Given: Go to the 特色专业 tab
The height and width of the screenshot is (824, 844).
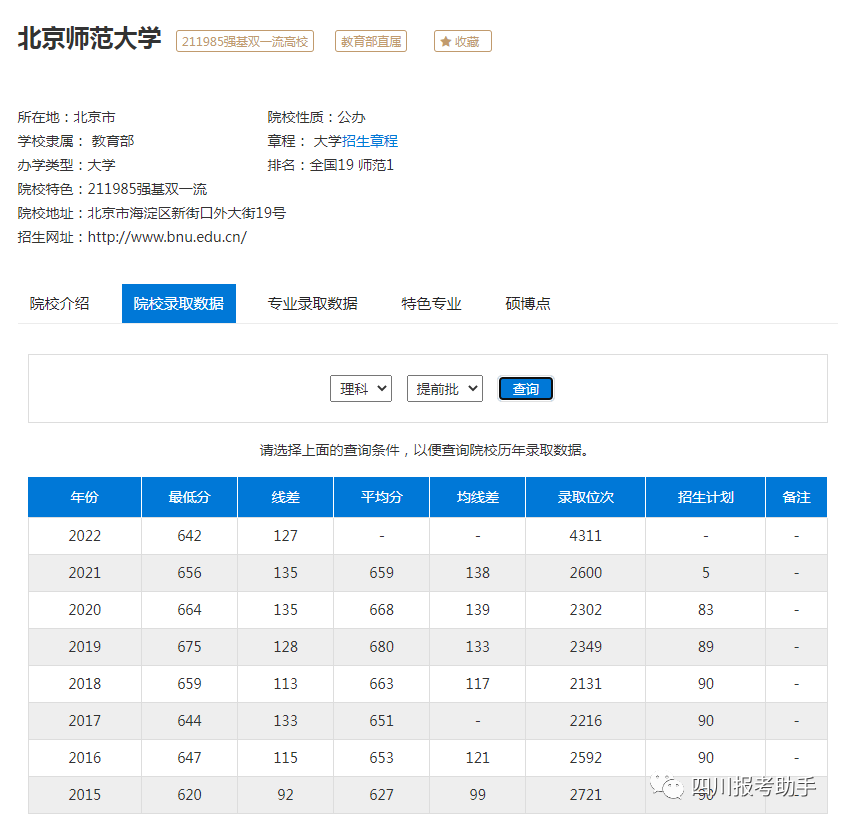Looking at the screenshot, I should pos(431,304).
